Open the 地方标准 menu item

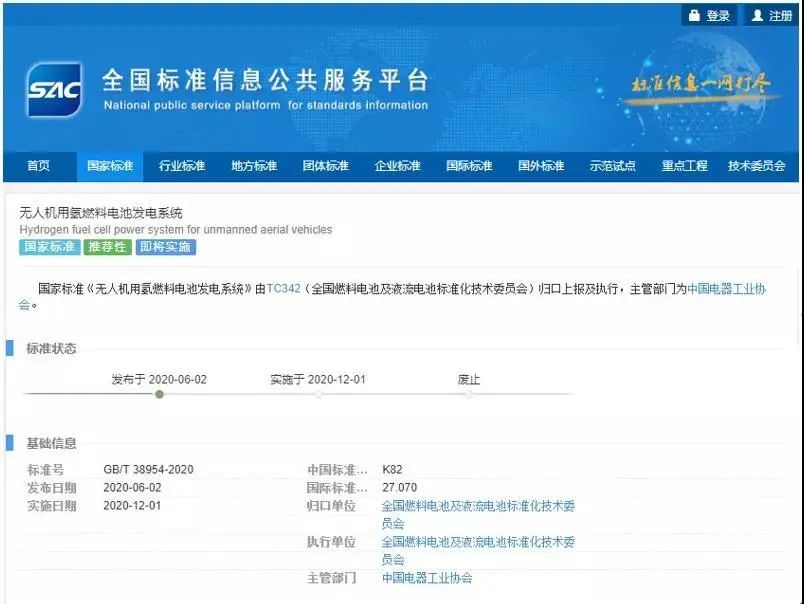254,166
